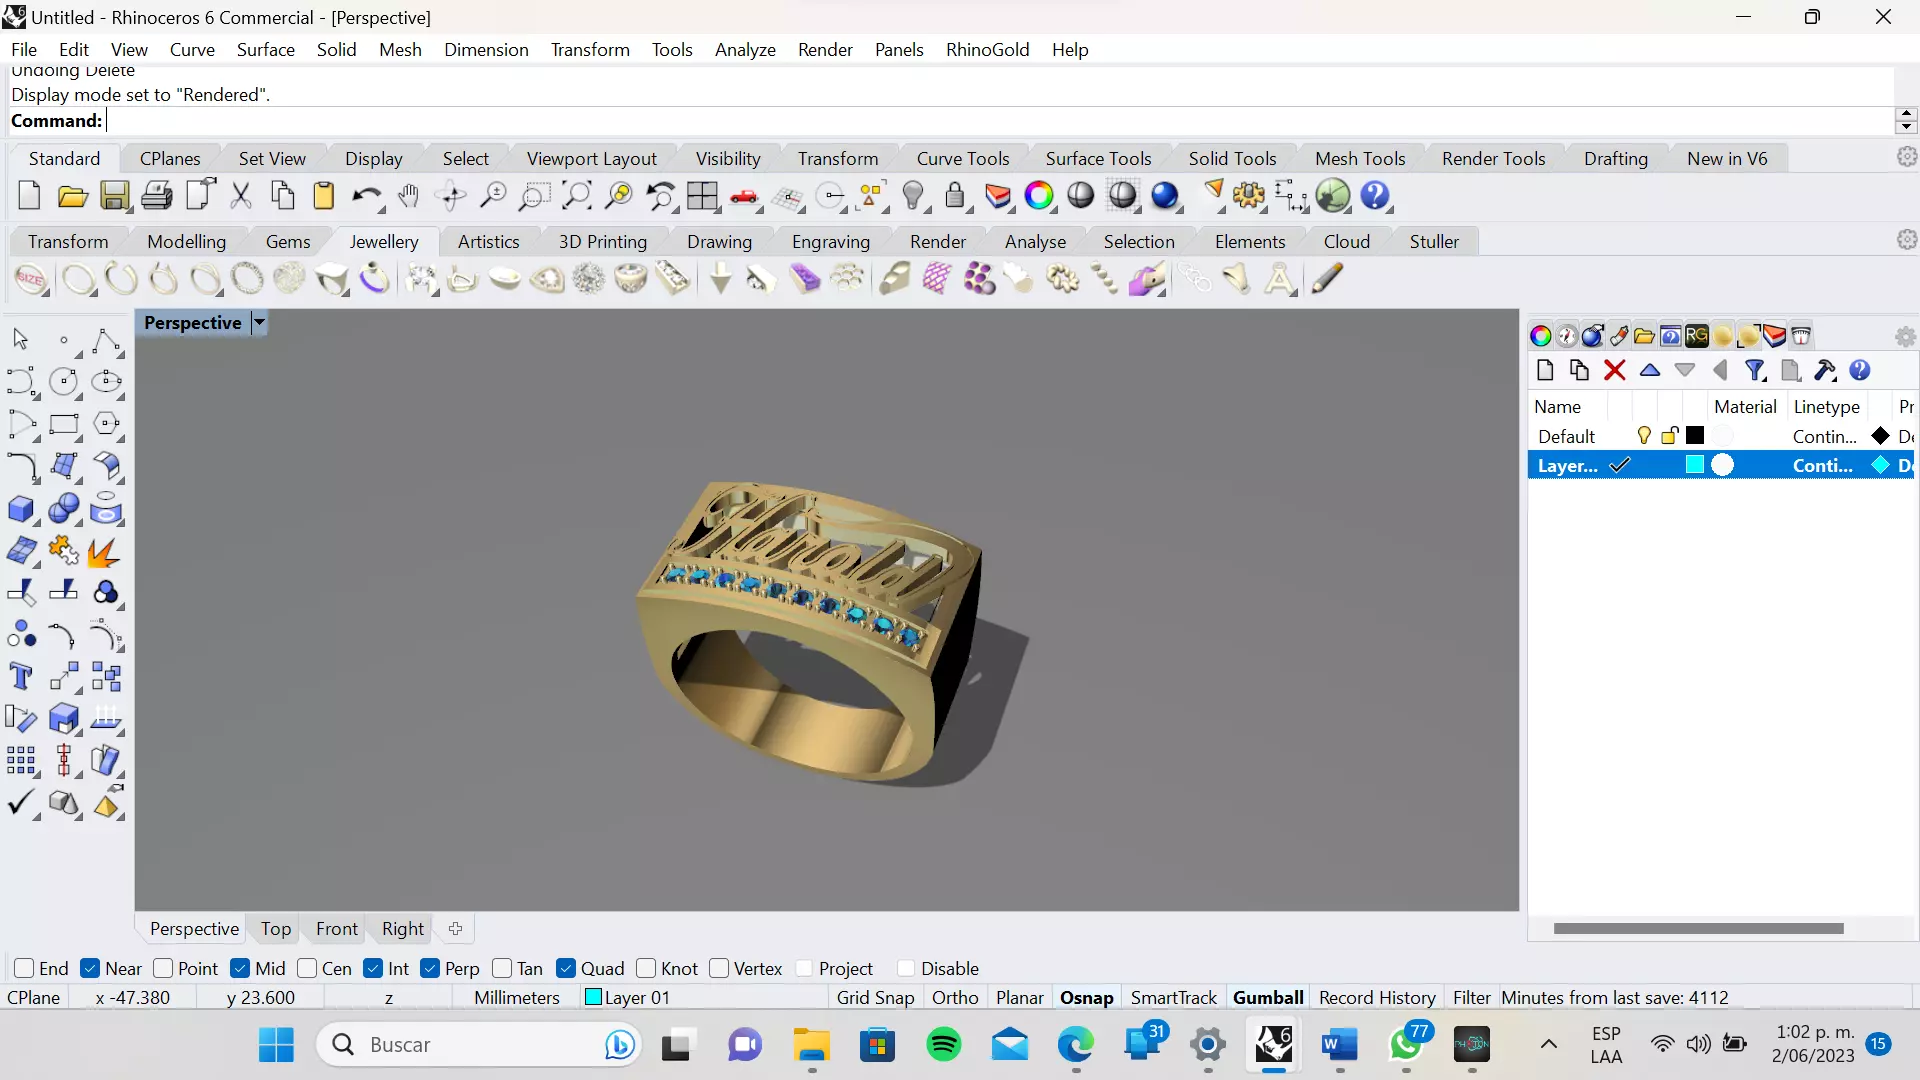This screenshot has width=1920, height=1080.
Task: Switch to the Gems toolbar tab
Action: coord(288,241)
